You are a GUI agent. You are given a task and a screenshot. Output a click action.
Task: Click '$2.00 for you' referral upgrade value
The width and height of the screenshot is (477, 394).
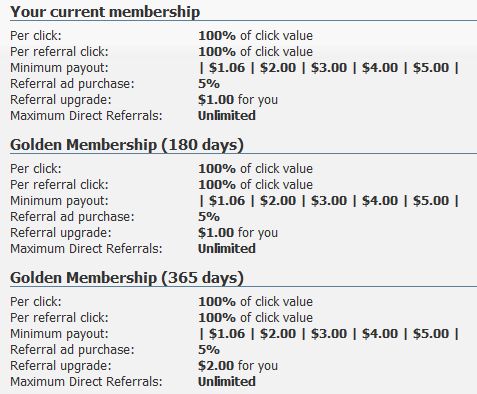[238, 366]
